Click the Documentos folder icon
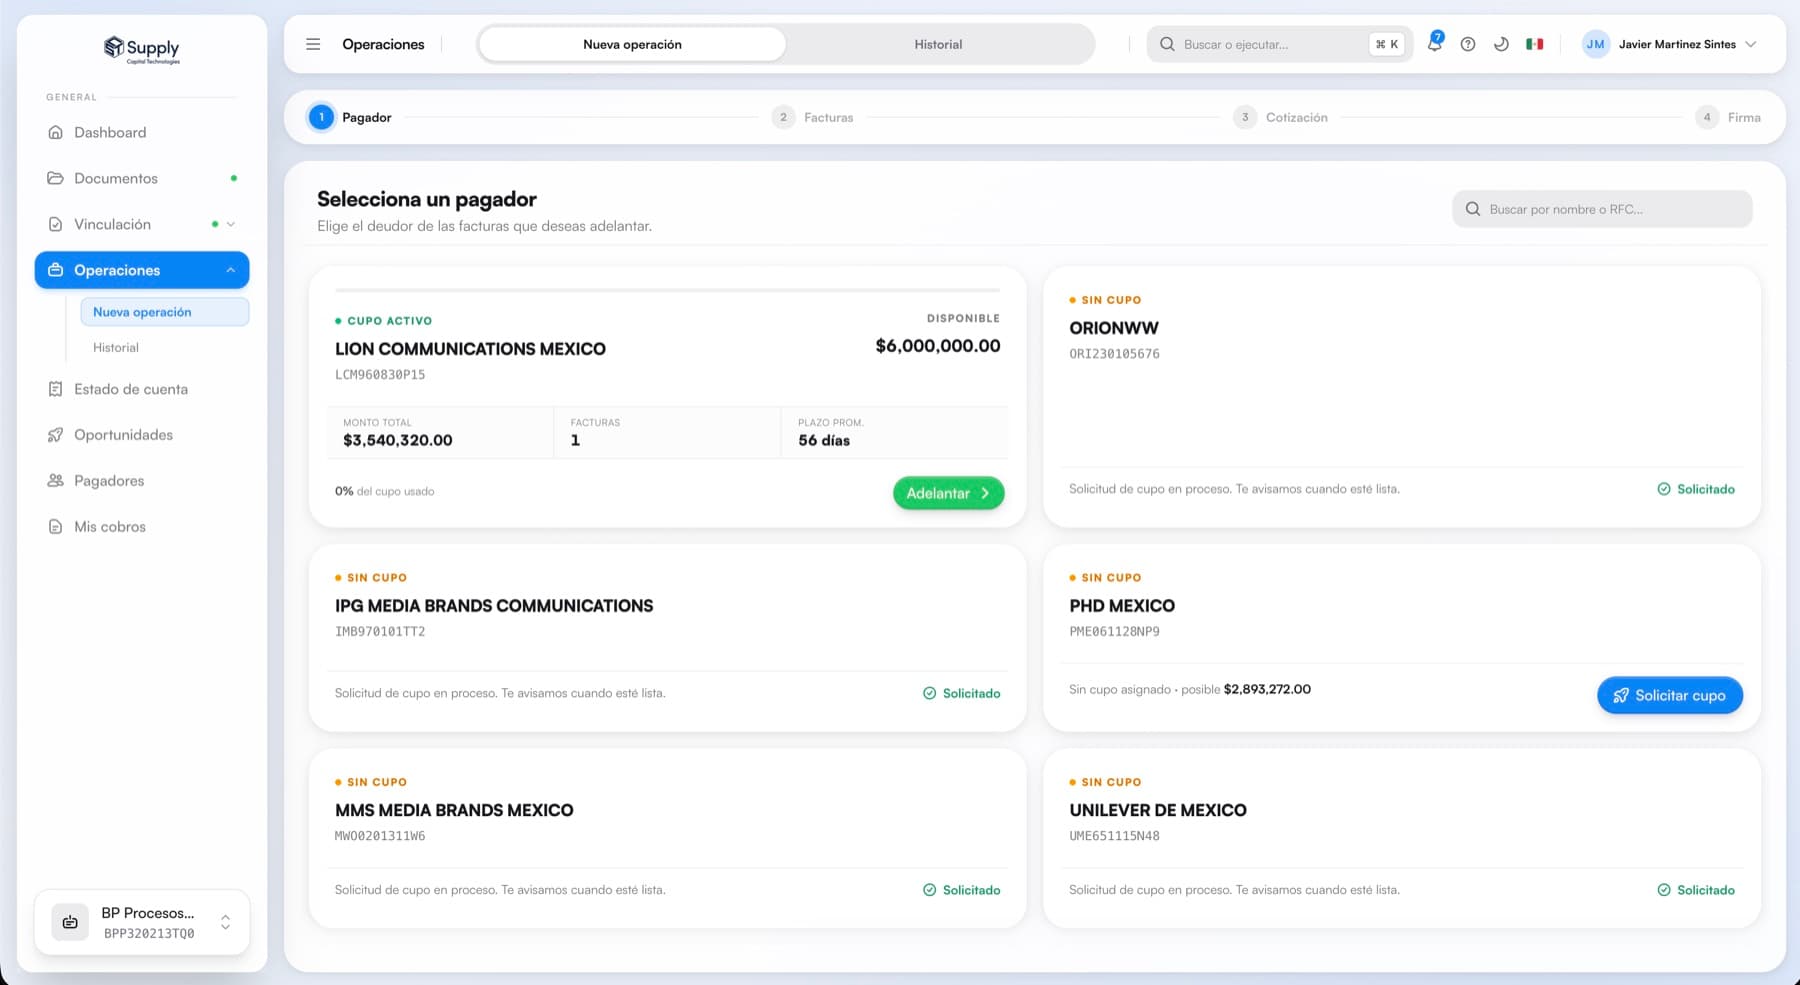 (56, 178)
